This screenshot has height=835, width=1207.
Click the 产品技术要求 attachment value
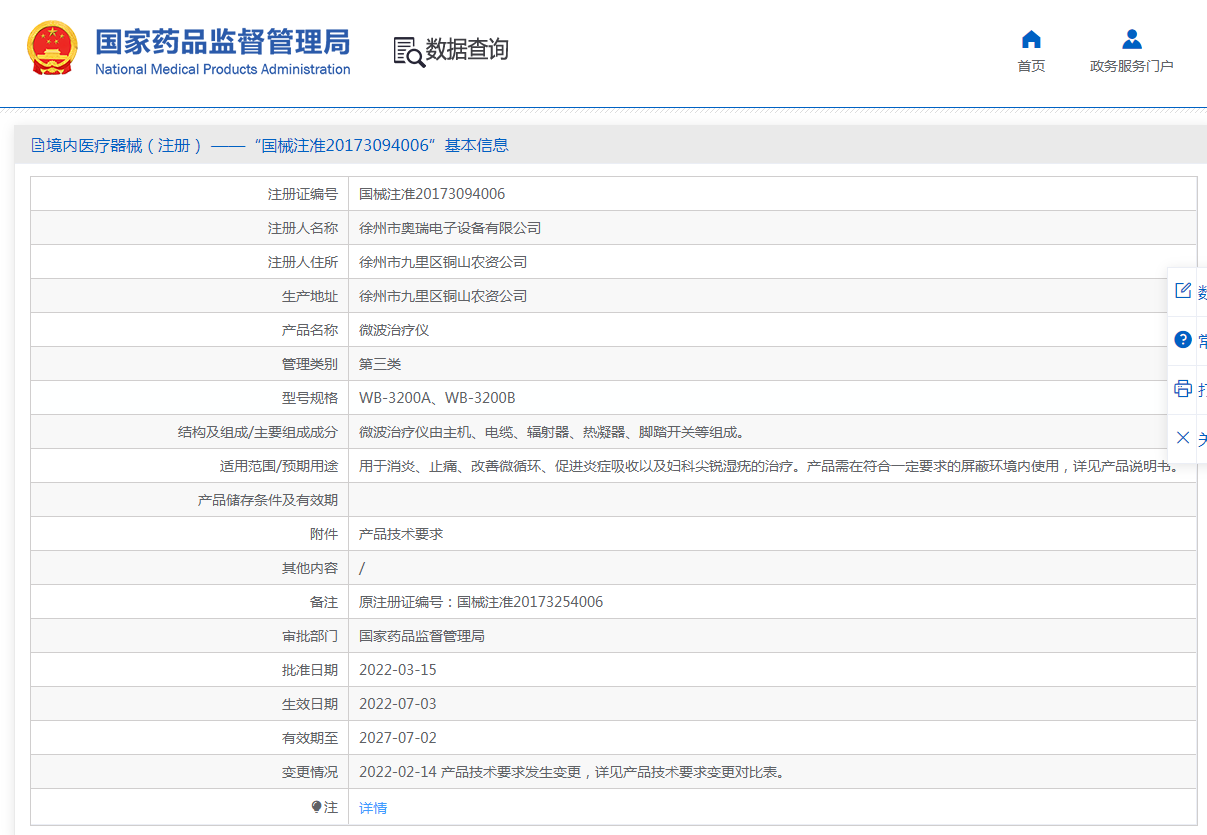[x=401, y=534]
